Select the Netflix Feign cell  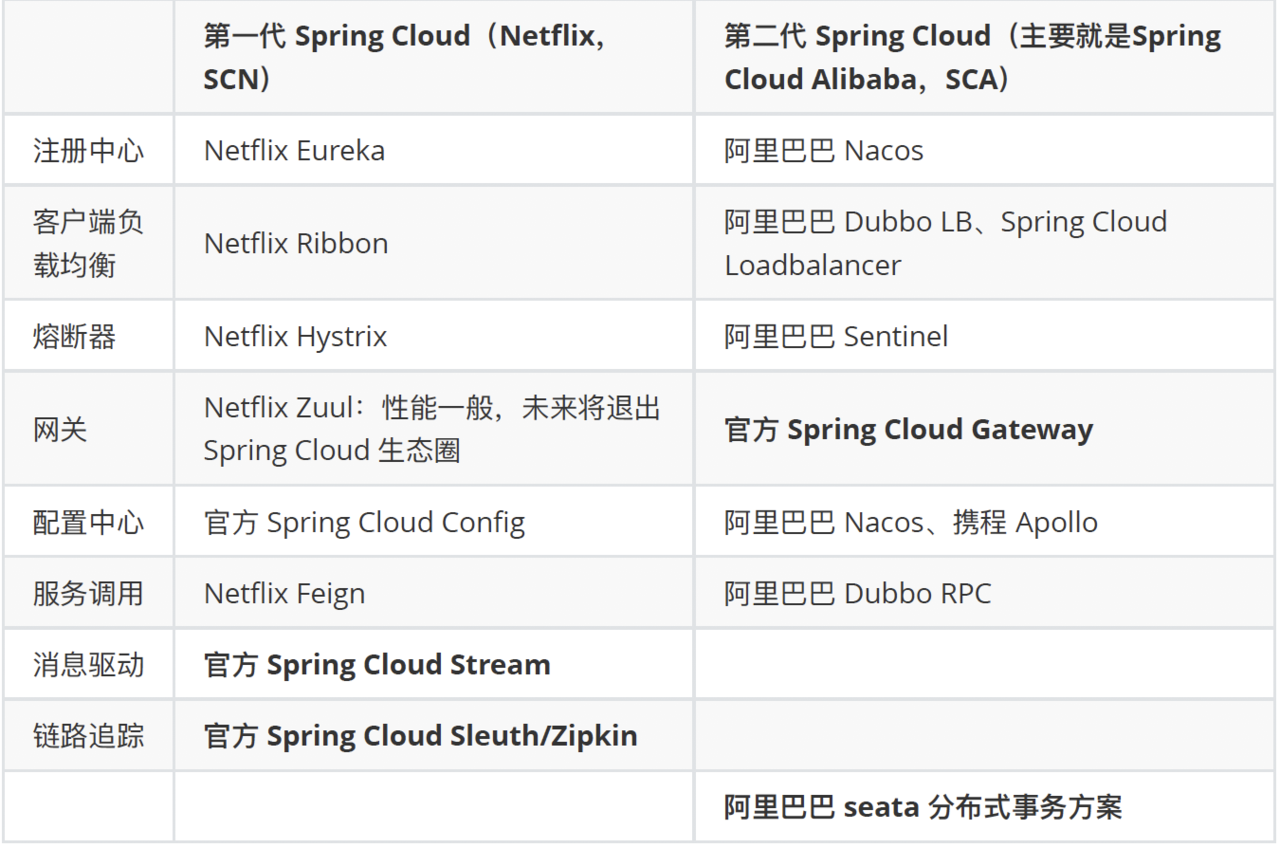point(284,594)
